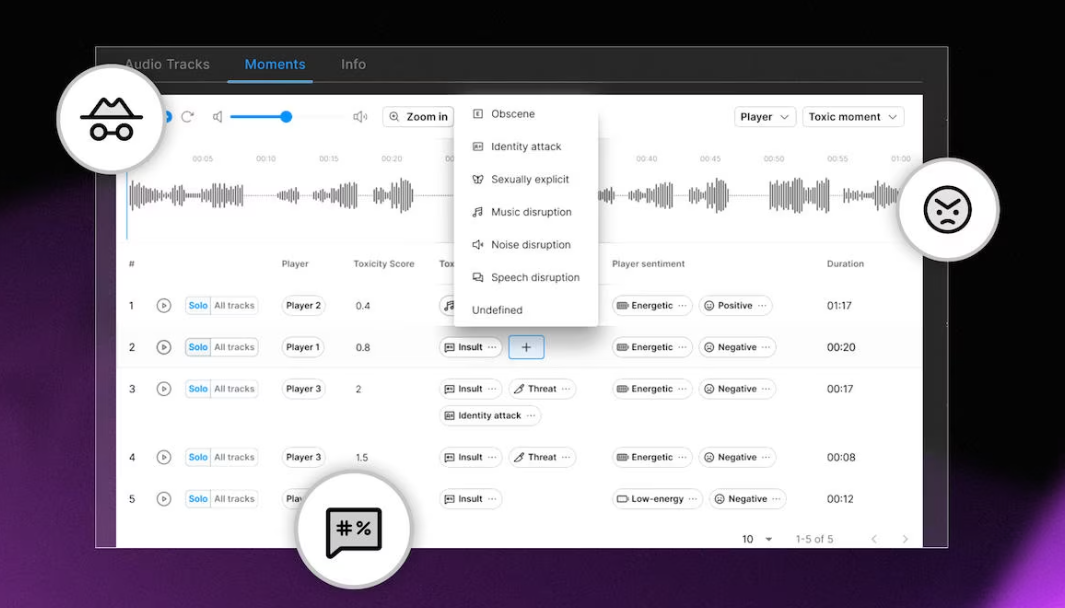Enable All tracks for row 1
The image size is (1065, 608).
(x=234, y=306)
